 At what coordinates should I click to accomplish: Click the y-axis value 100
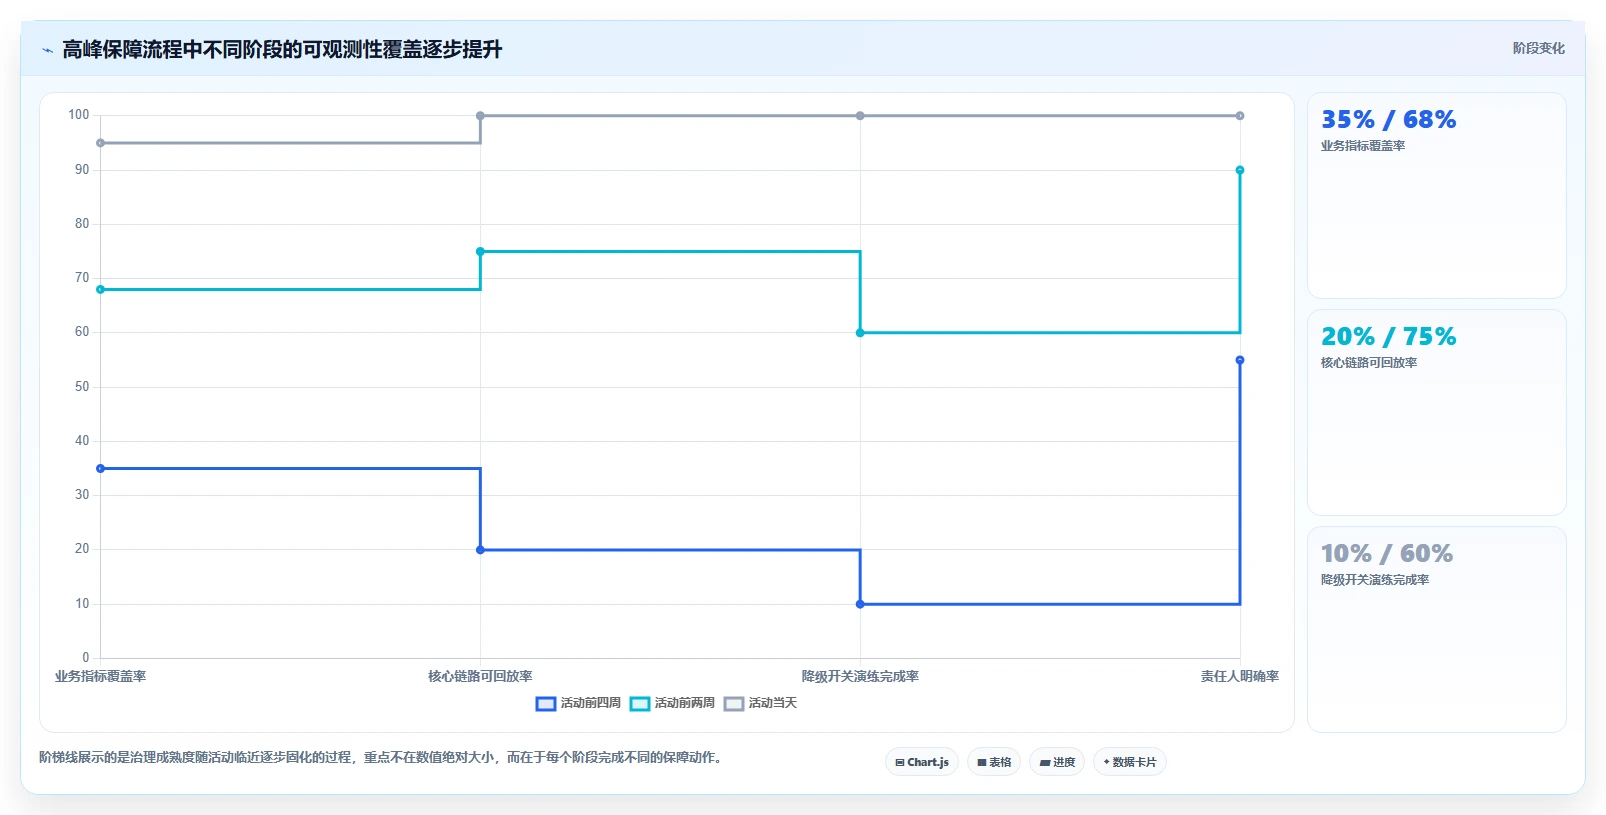(78, 115)
